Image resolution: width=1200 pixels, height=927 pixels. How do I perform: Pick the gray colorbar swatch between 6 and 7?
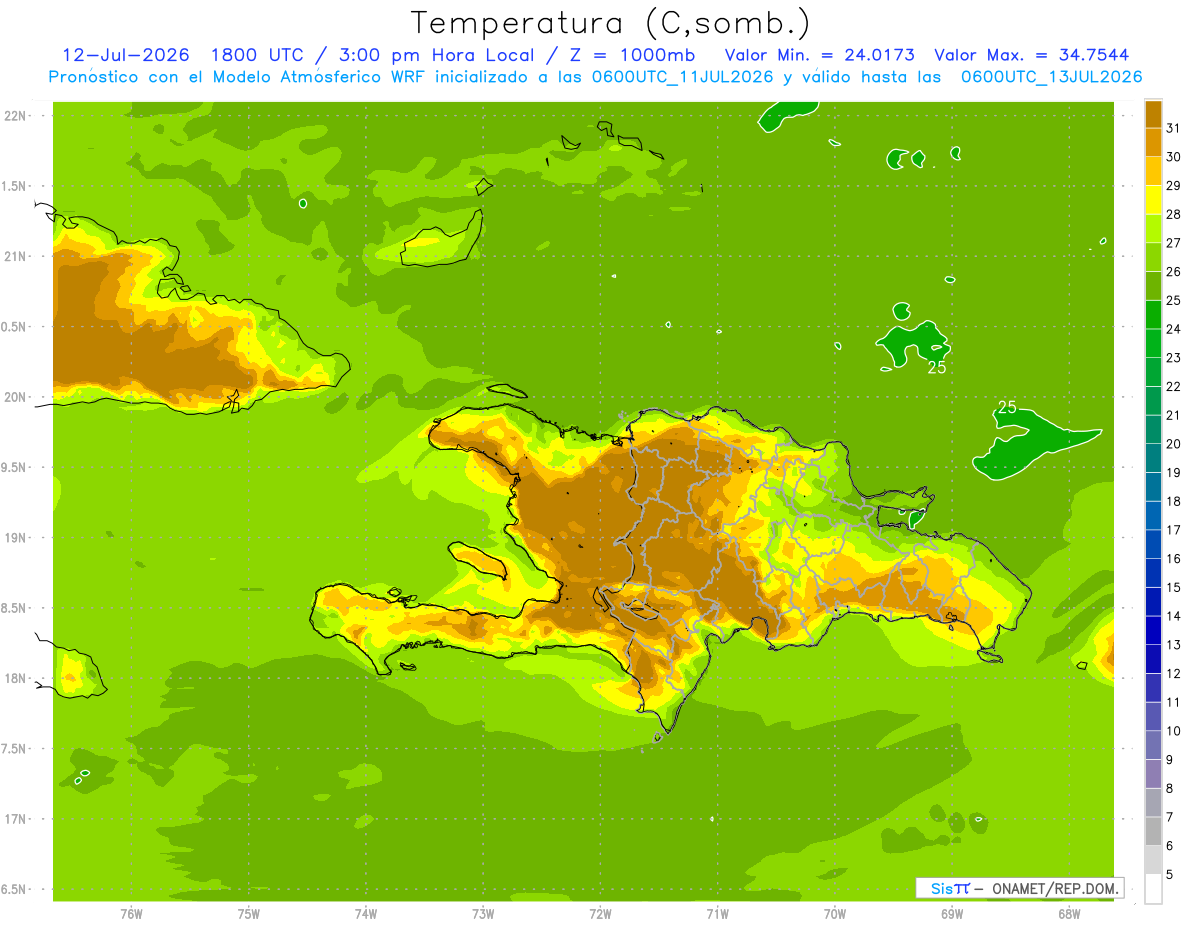tap(1153, 832)
